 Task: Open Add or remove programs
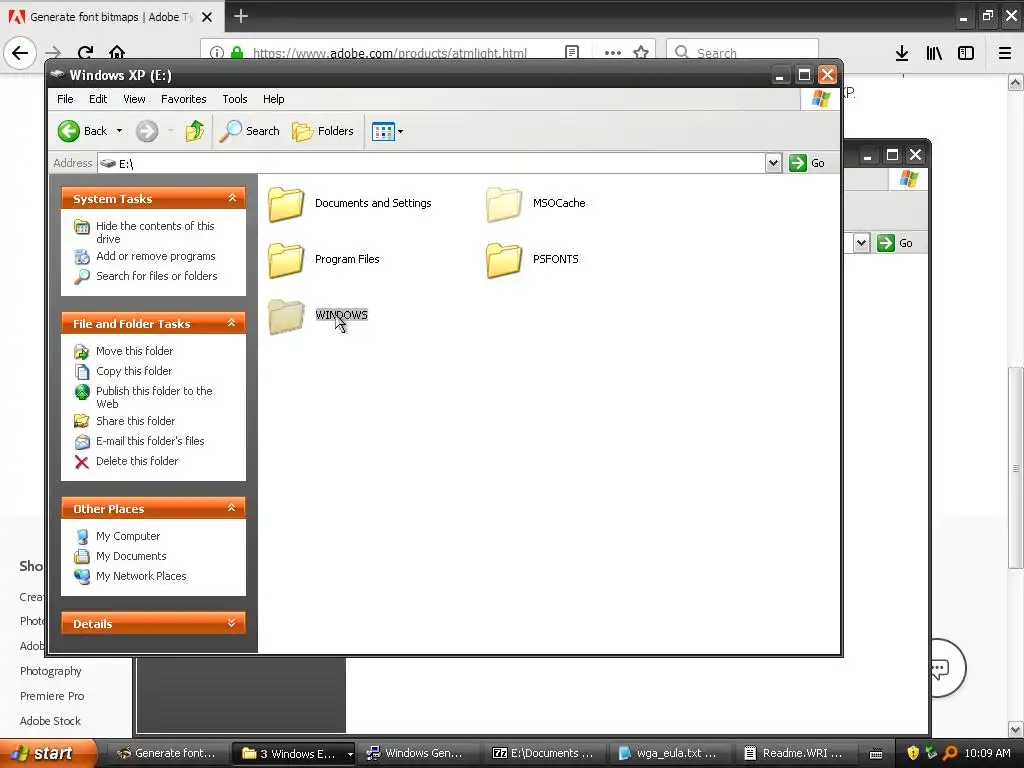coord(155,257)
